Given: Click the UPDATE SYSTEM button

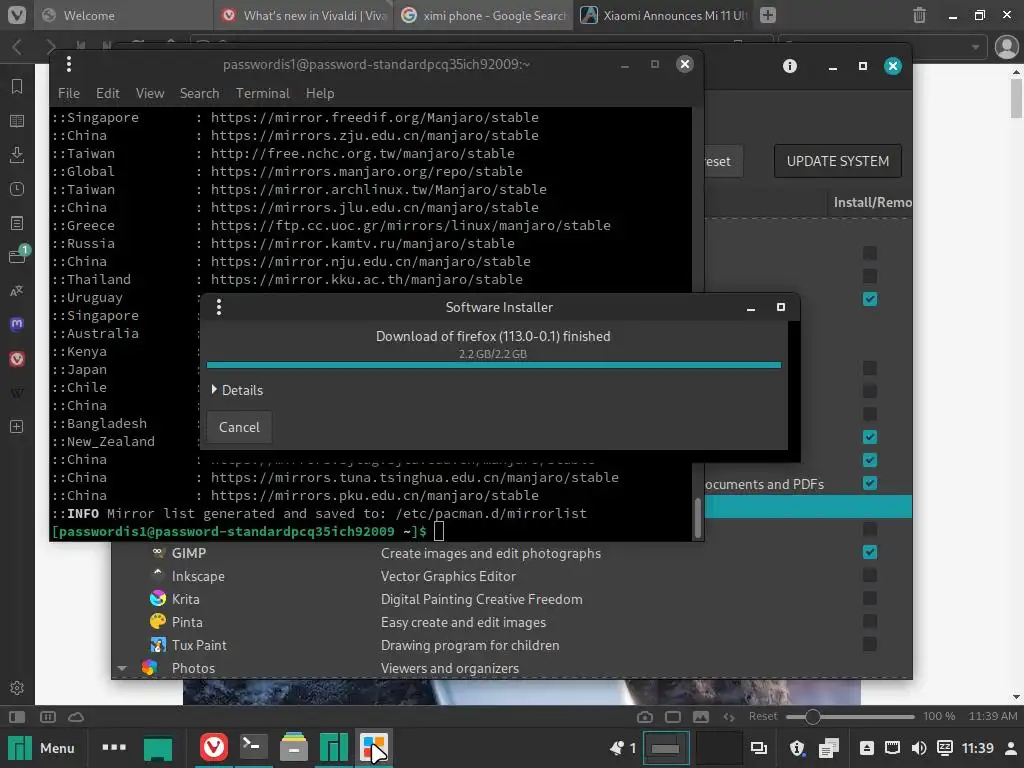Looking at the screenshot, I should pos(837,161).
